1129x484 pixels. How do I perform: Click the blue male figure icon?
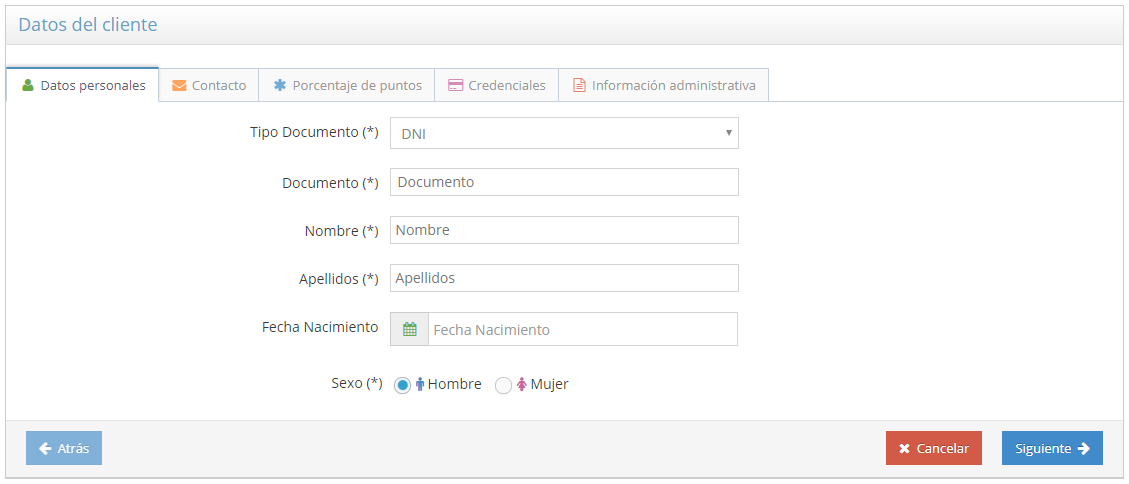420,384
